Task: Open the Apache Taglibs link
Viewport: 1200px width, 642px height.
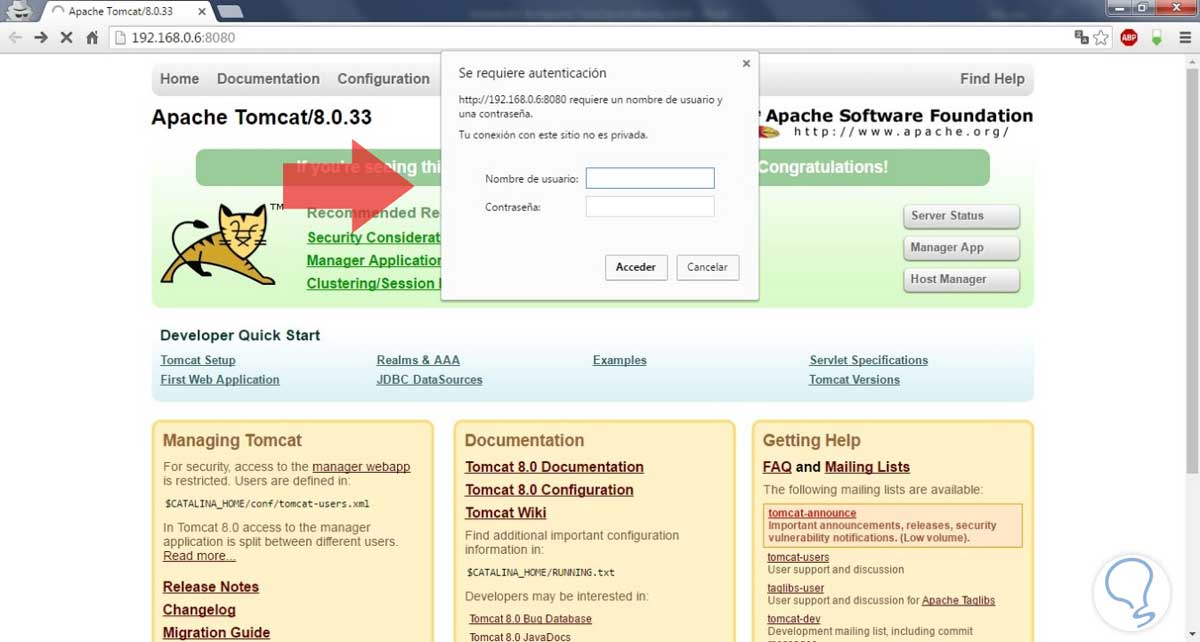Action: pyautogui.click(x=958, y=601)
